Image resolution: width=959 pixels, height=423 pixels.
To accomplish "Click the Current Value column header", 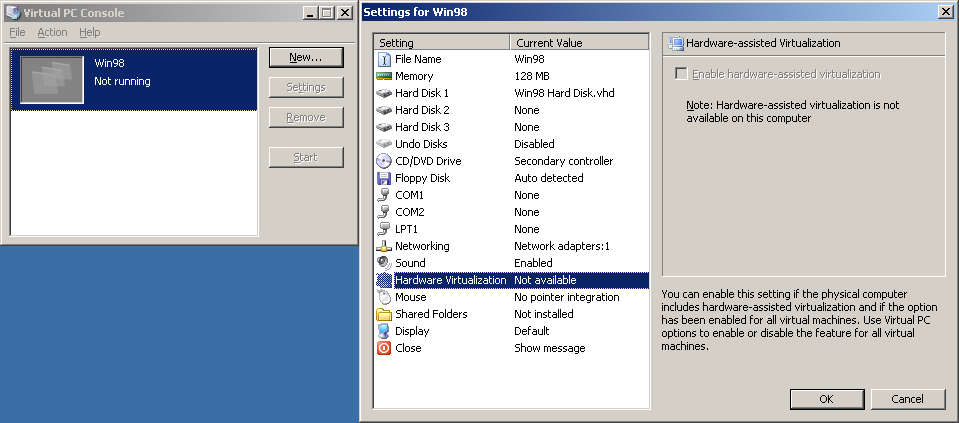I will coord(579,43).
